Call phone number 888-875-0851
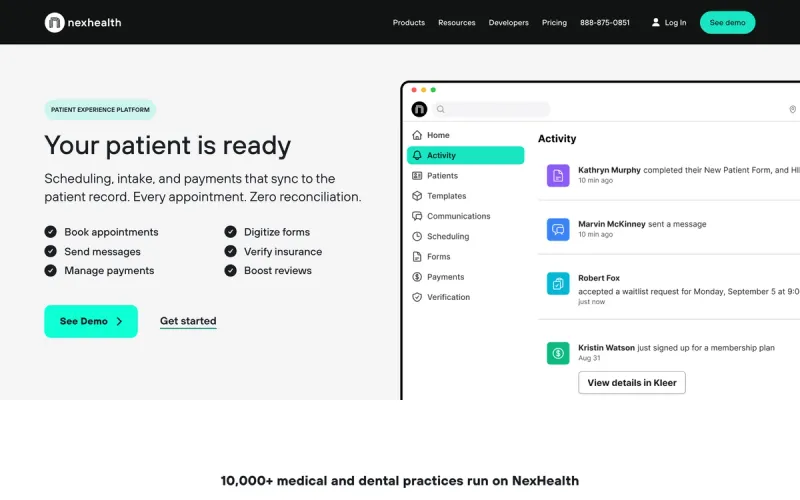Viewport: 800px width, 500px height. point(605,22)
